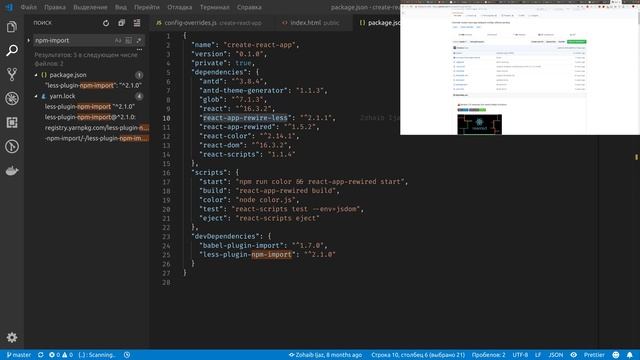Open the Explorer view in activity bar
640x360 pixels.
click(12, 27)
